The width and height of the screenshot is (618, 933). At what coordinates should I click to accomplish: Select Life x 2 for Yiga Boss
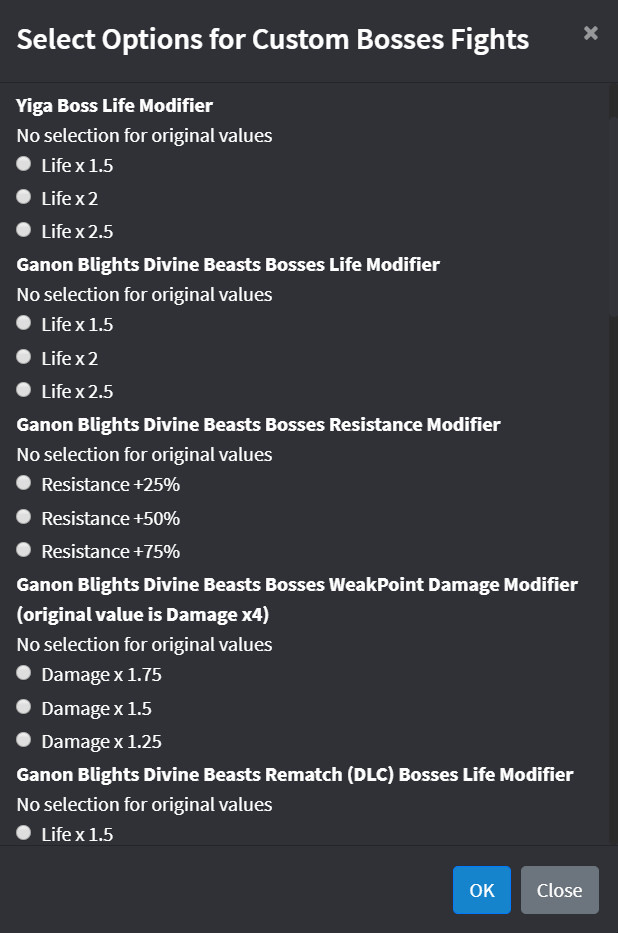pyautogui.click(x=23, y=196)
